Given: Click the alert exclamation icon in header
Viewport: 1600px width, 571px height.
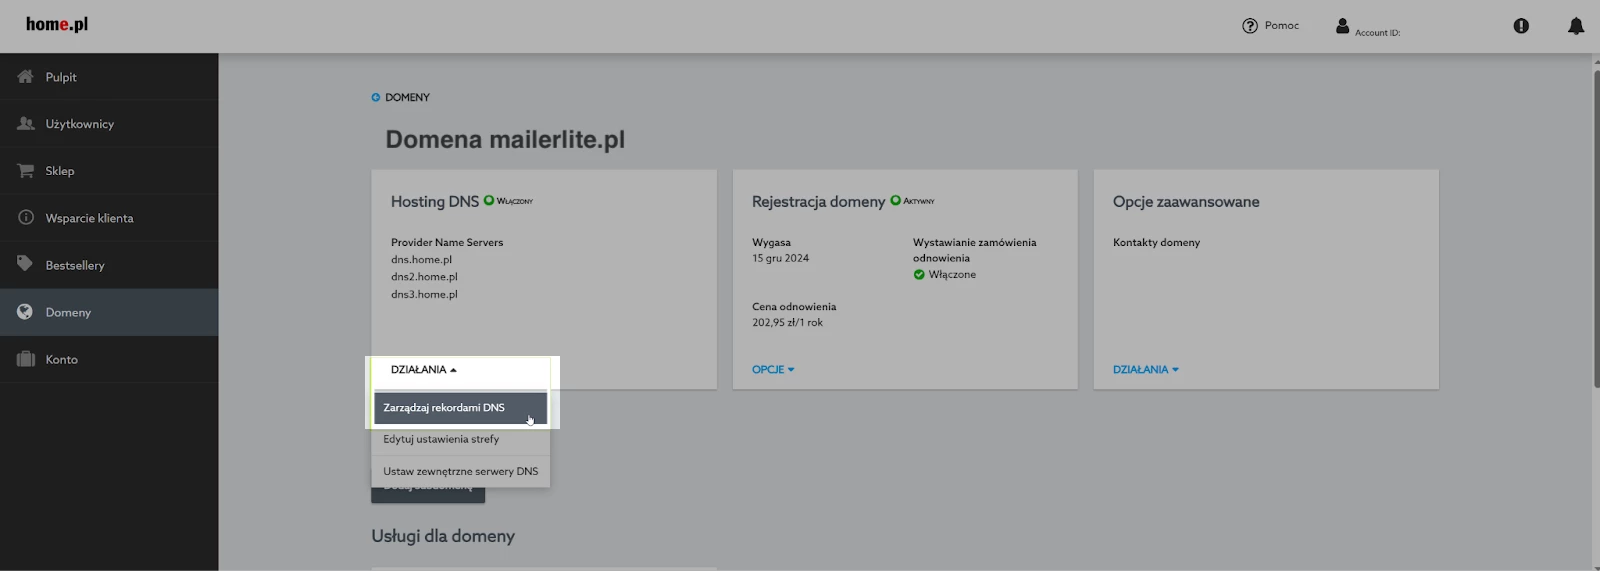Looking at the screenshot, I should pyautogui.click(x=1521, y=26).
